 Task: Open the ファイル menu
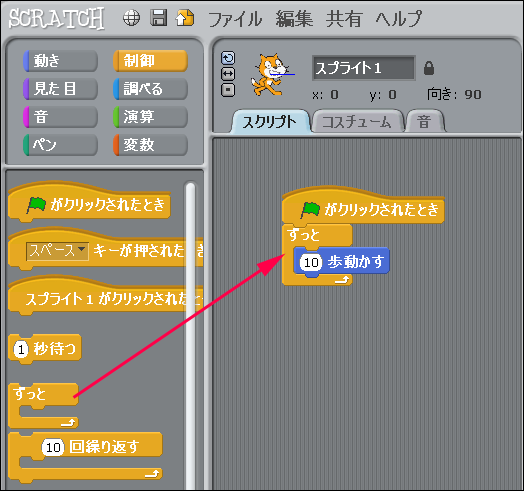[x=235, y=18]
